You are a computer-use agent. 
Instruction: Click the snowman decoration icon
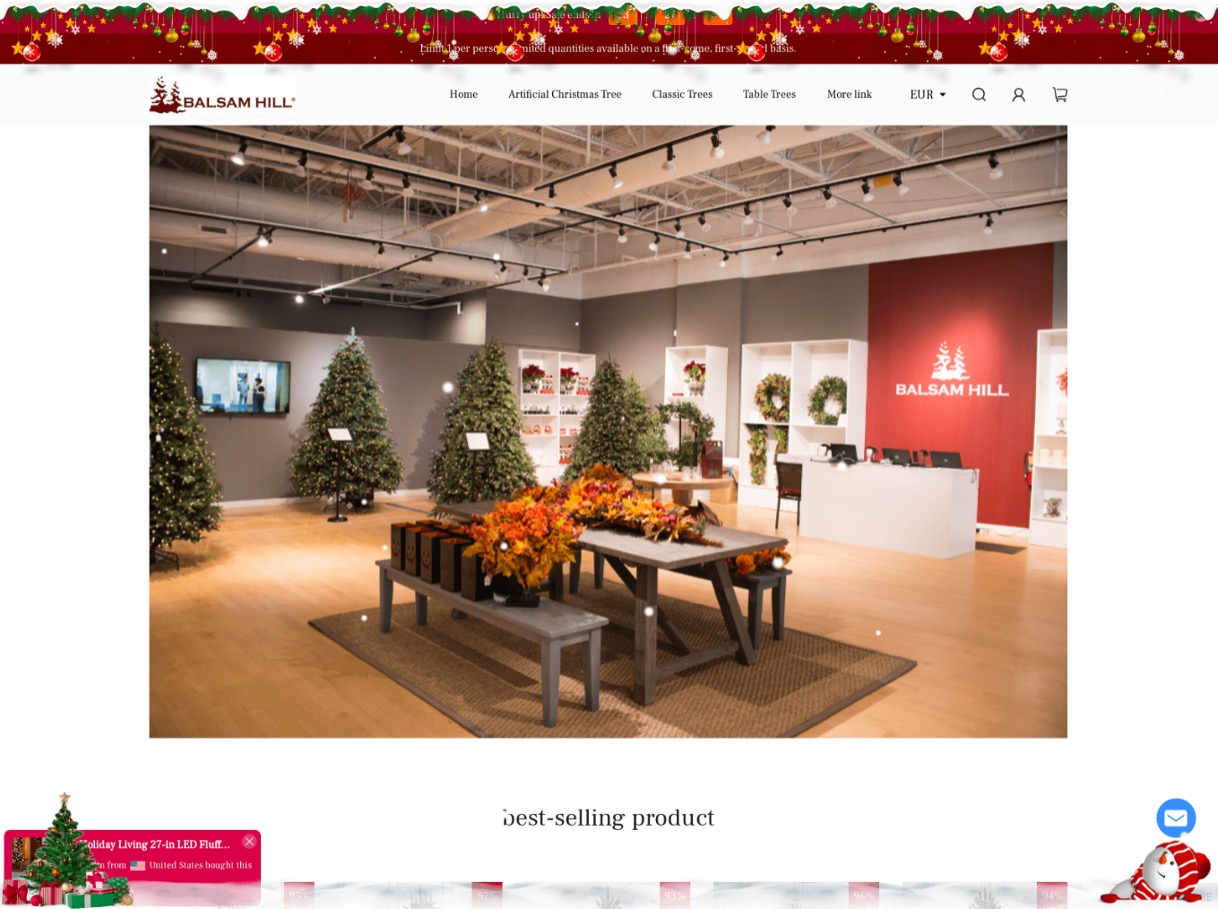coord(1158,873)
